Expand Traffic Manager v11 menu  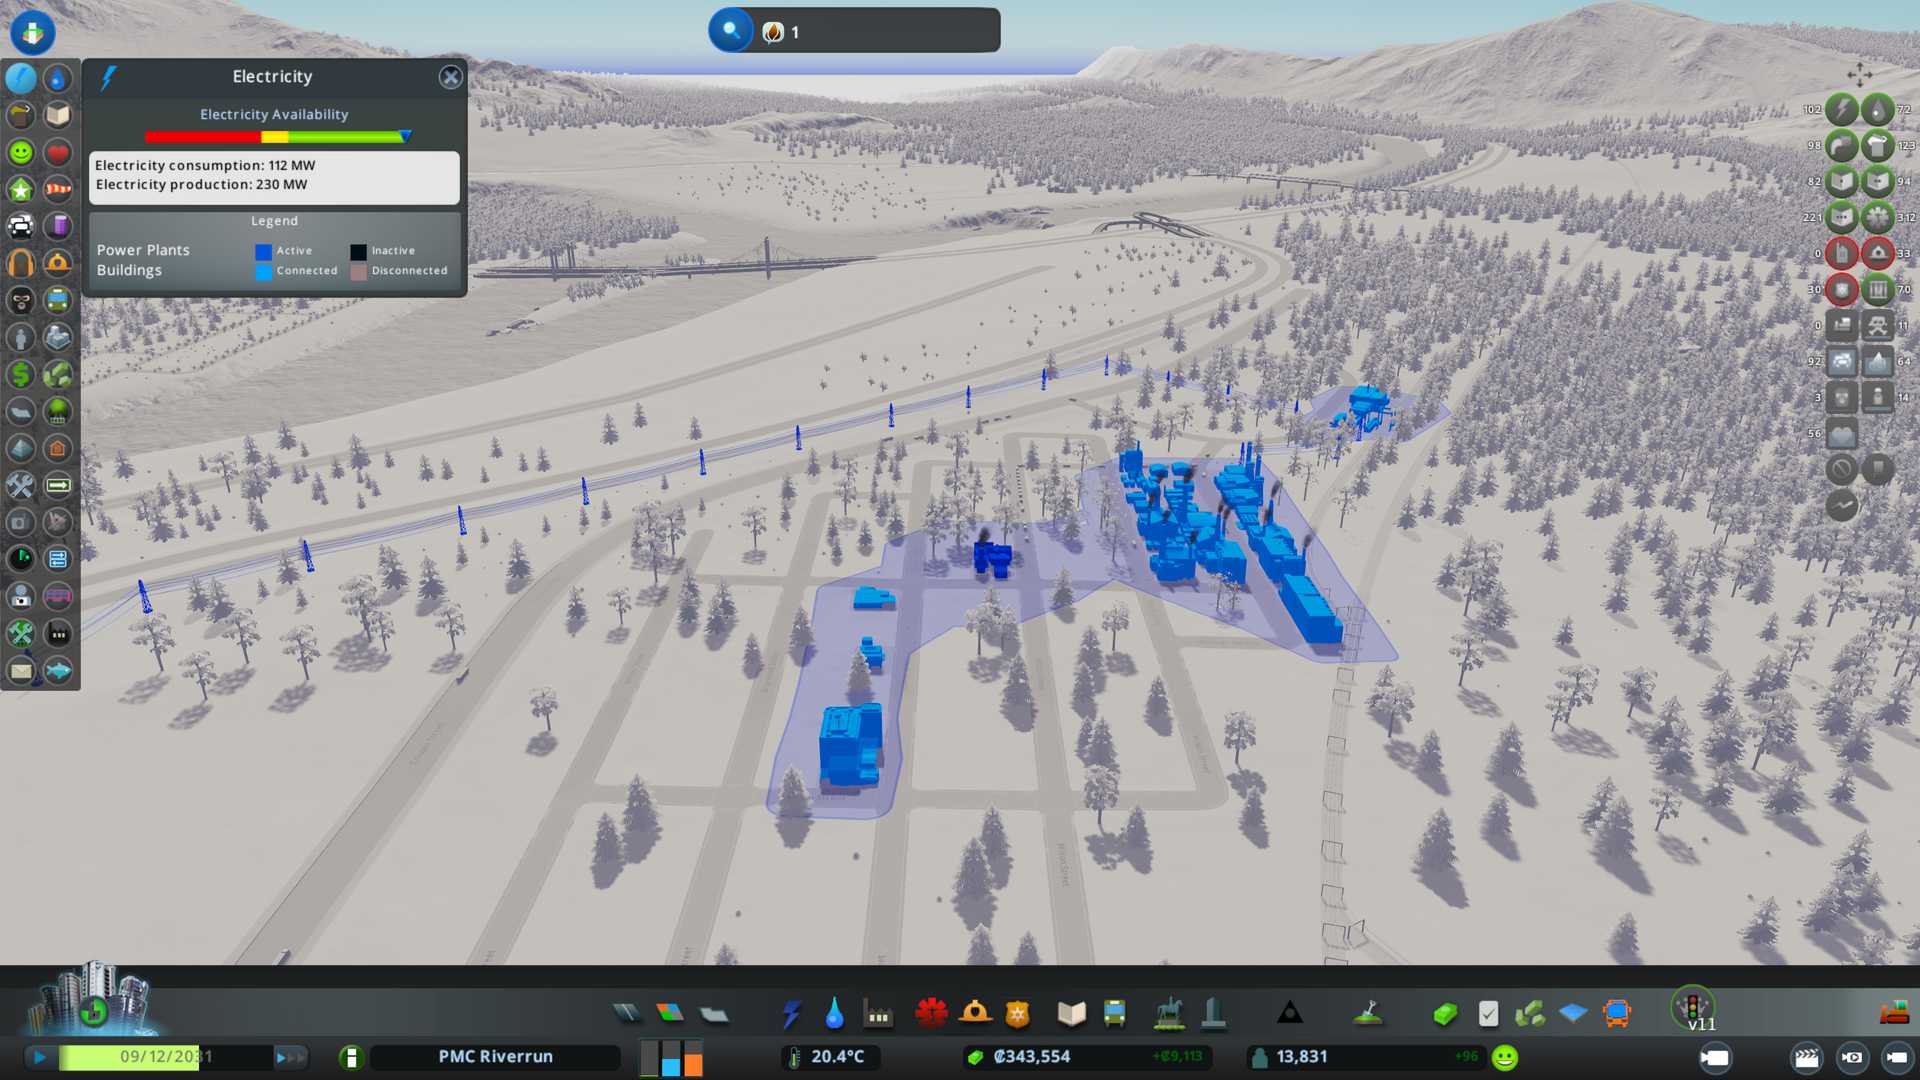tap(1693, 1008)
